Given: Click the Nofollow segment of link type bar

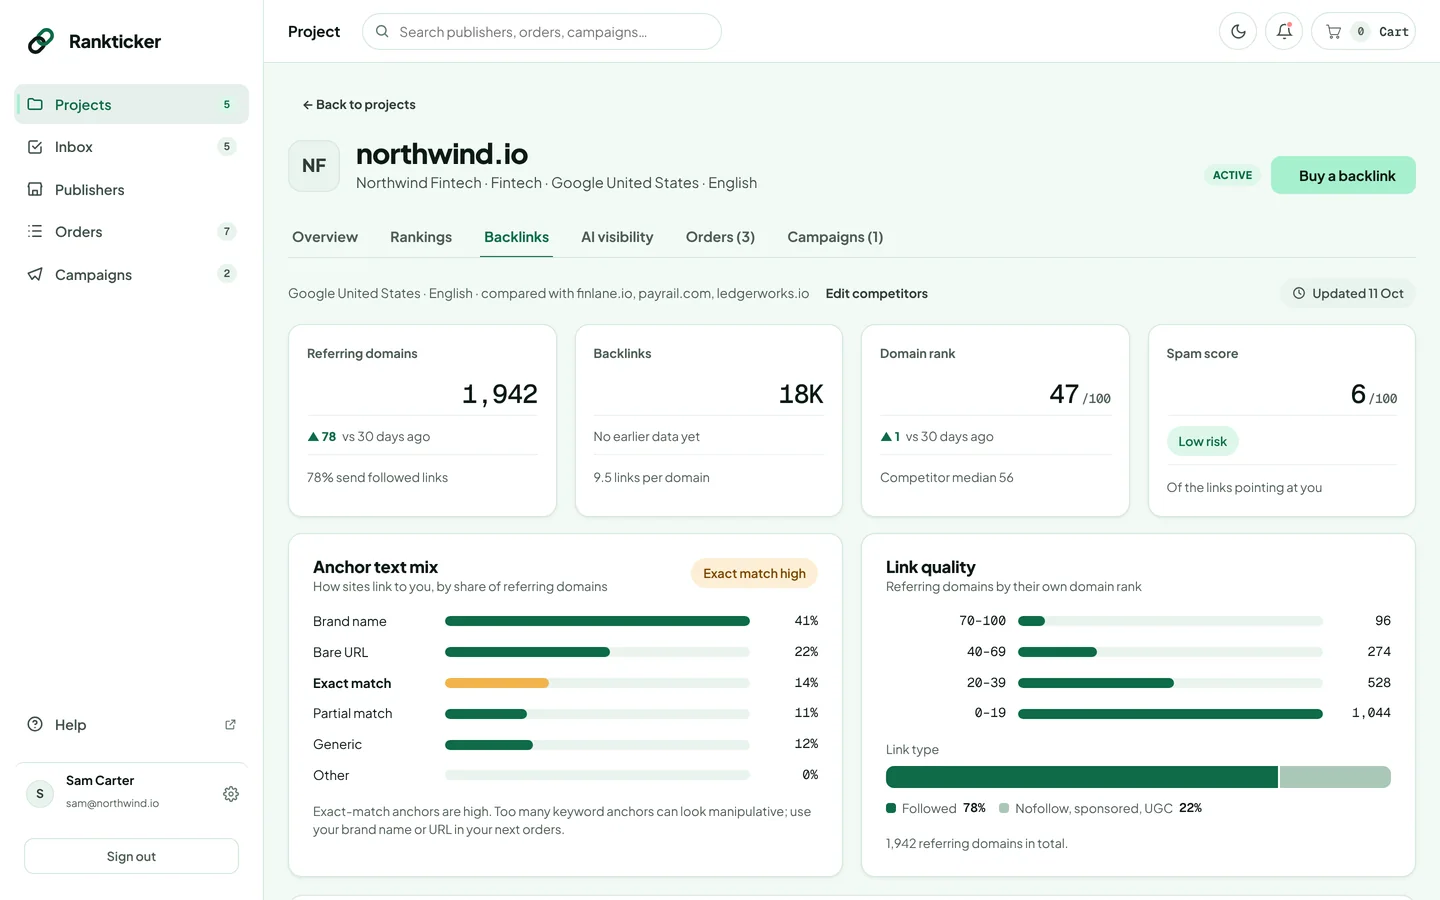Looking at the screenshot, I should (1335, 777).
